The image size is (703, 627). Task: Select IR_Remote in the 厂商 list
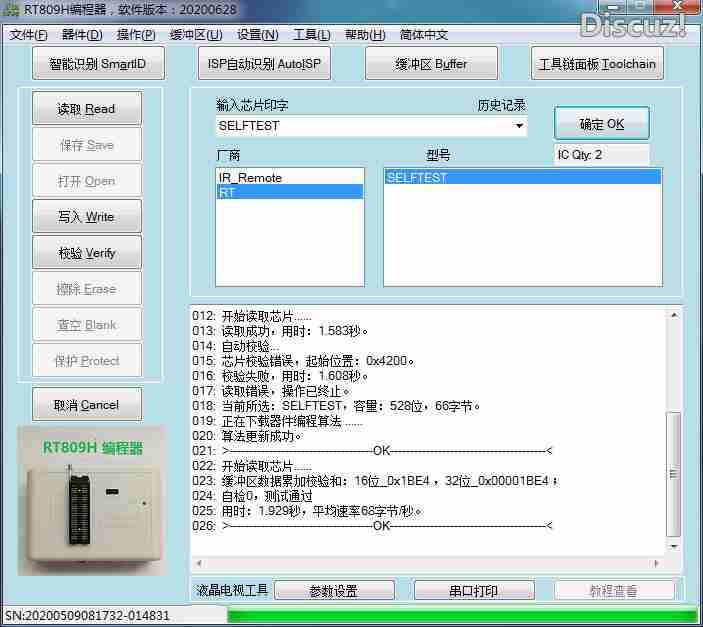tap(290, 178)
